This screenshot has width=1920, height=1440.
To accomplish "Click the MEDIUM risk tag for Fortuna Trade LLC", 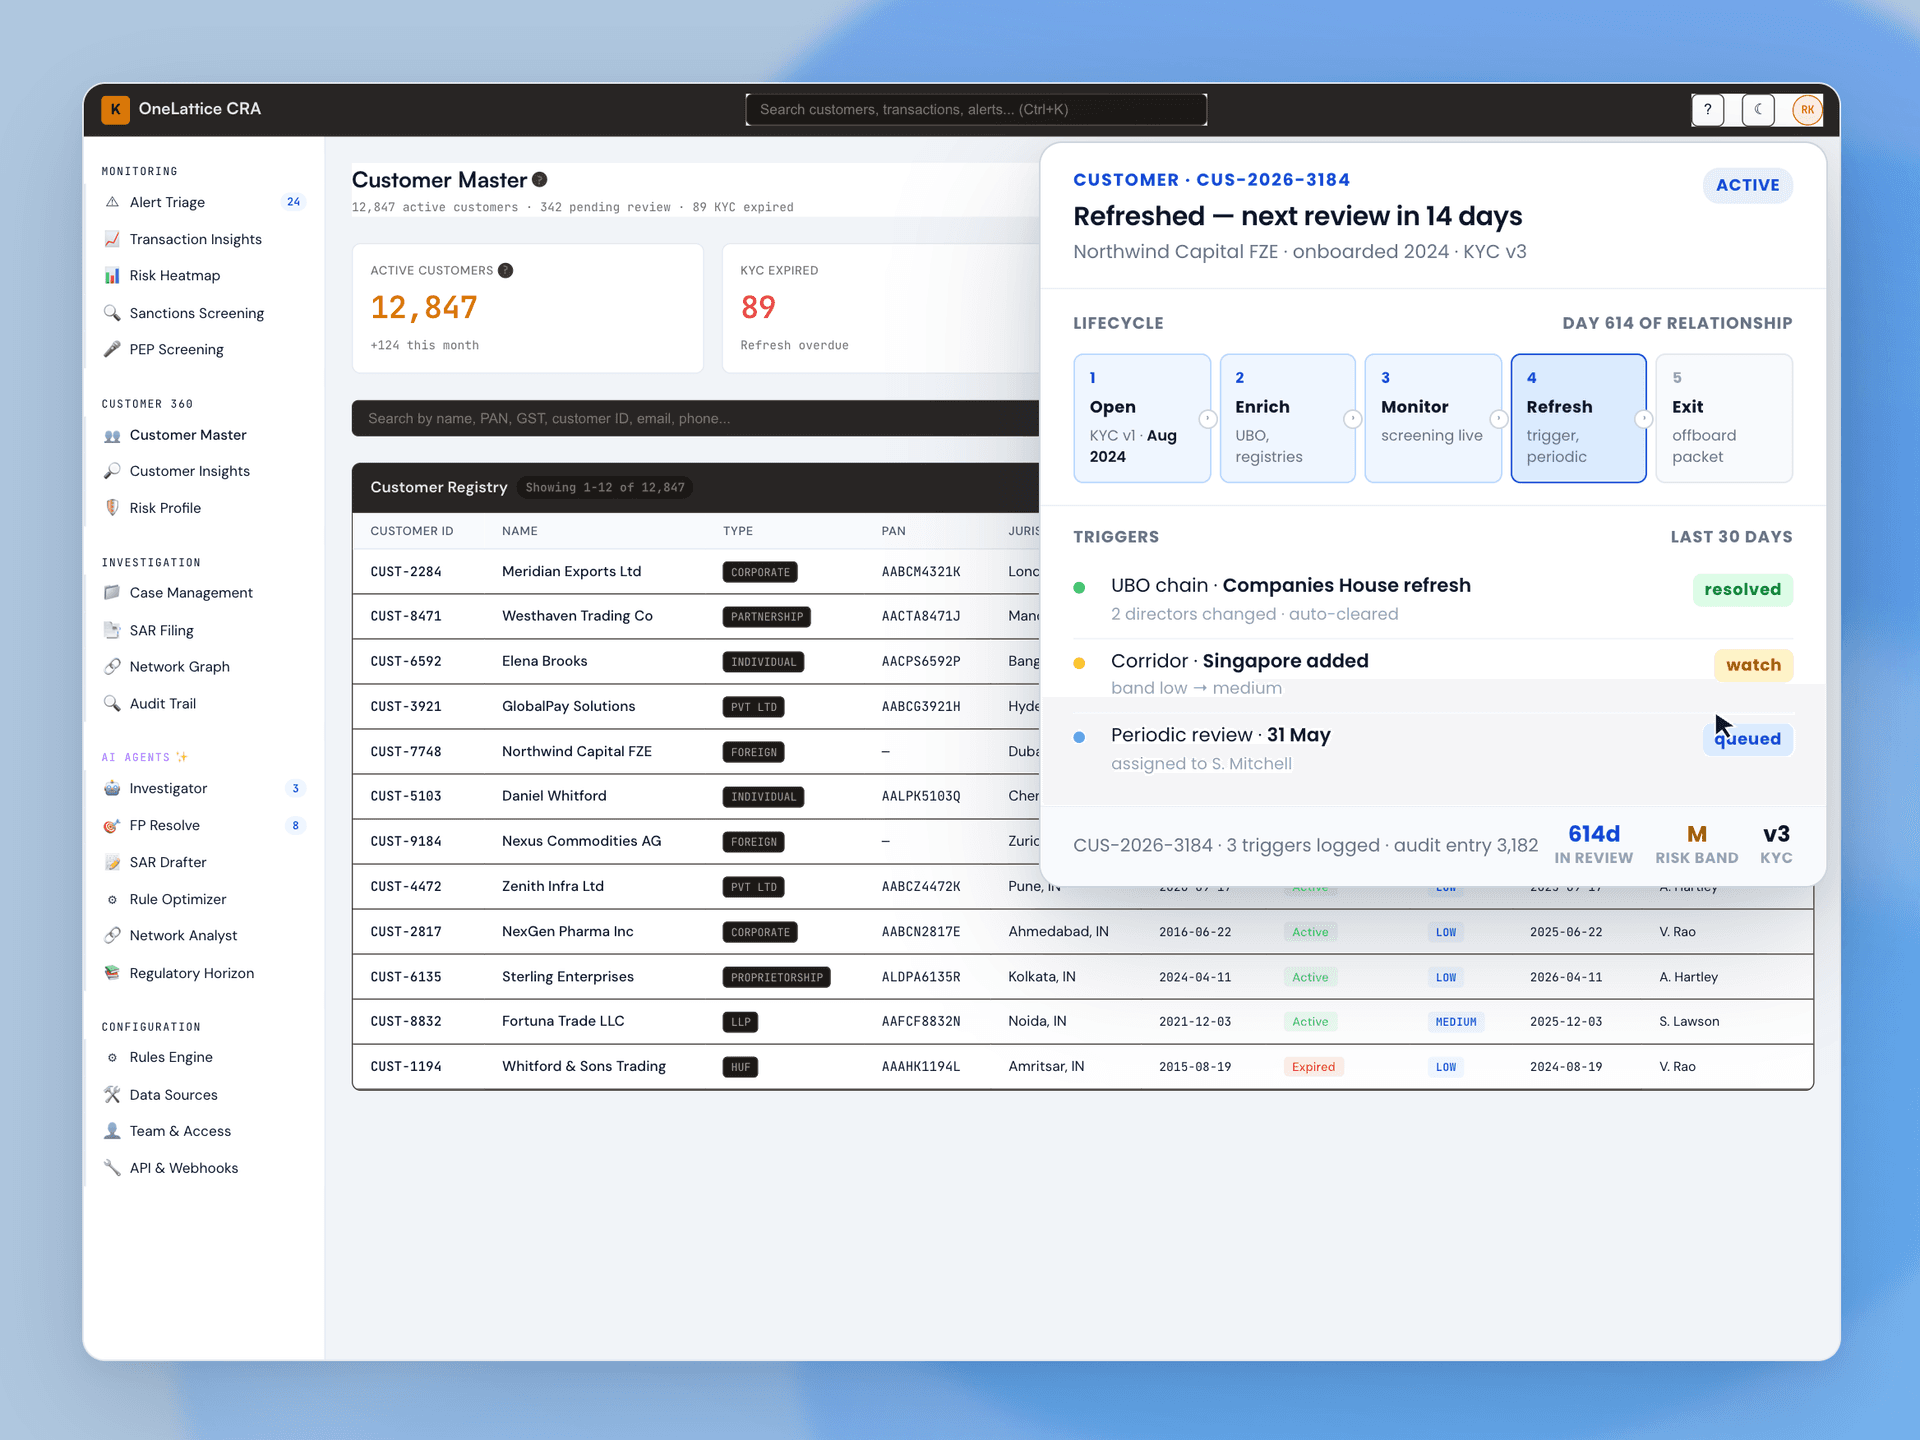I will coord(1456,1022).
